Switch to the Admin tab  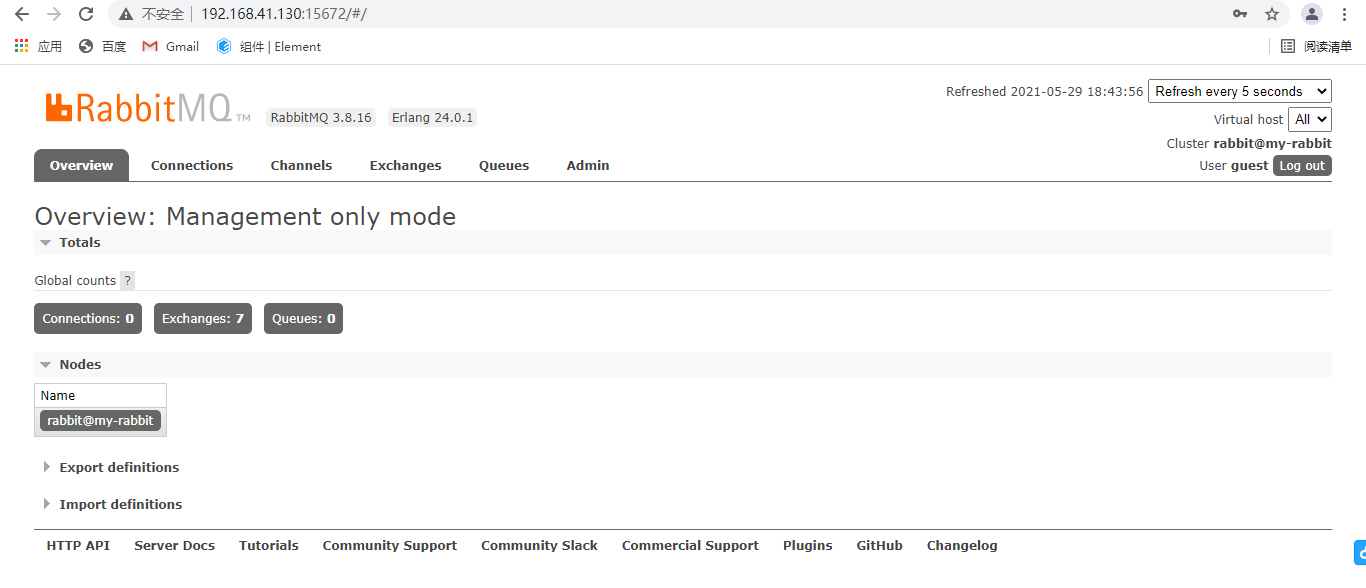click(588, 165)
